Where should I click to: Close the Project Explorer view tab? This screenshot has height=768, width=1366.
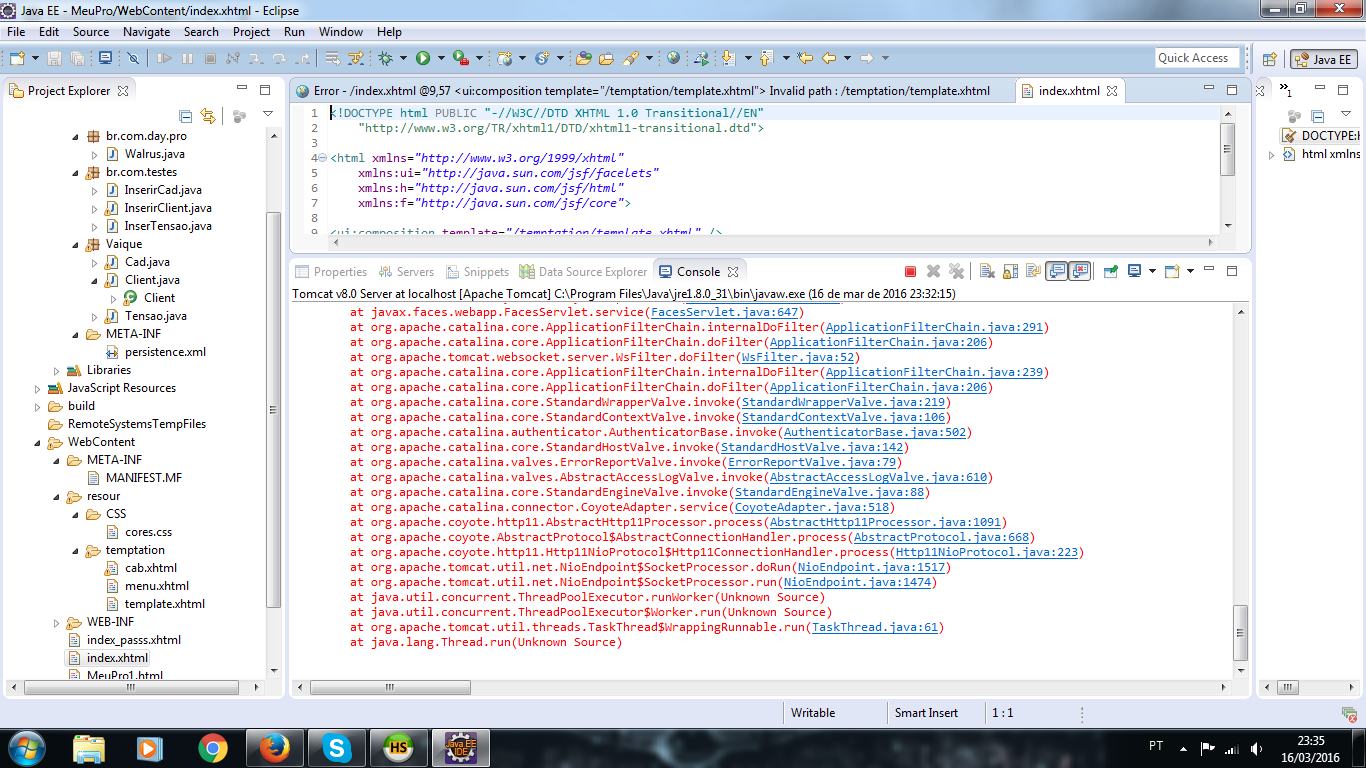point(123,91)
